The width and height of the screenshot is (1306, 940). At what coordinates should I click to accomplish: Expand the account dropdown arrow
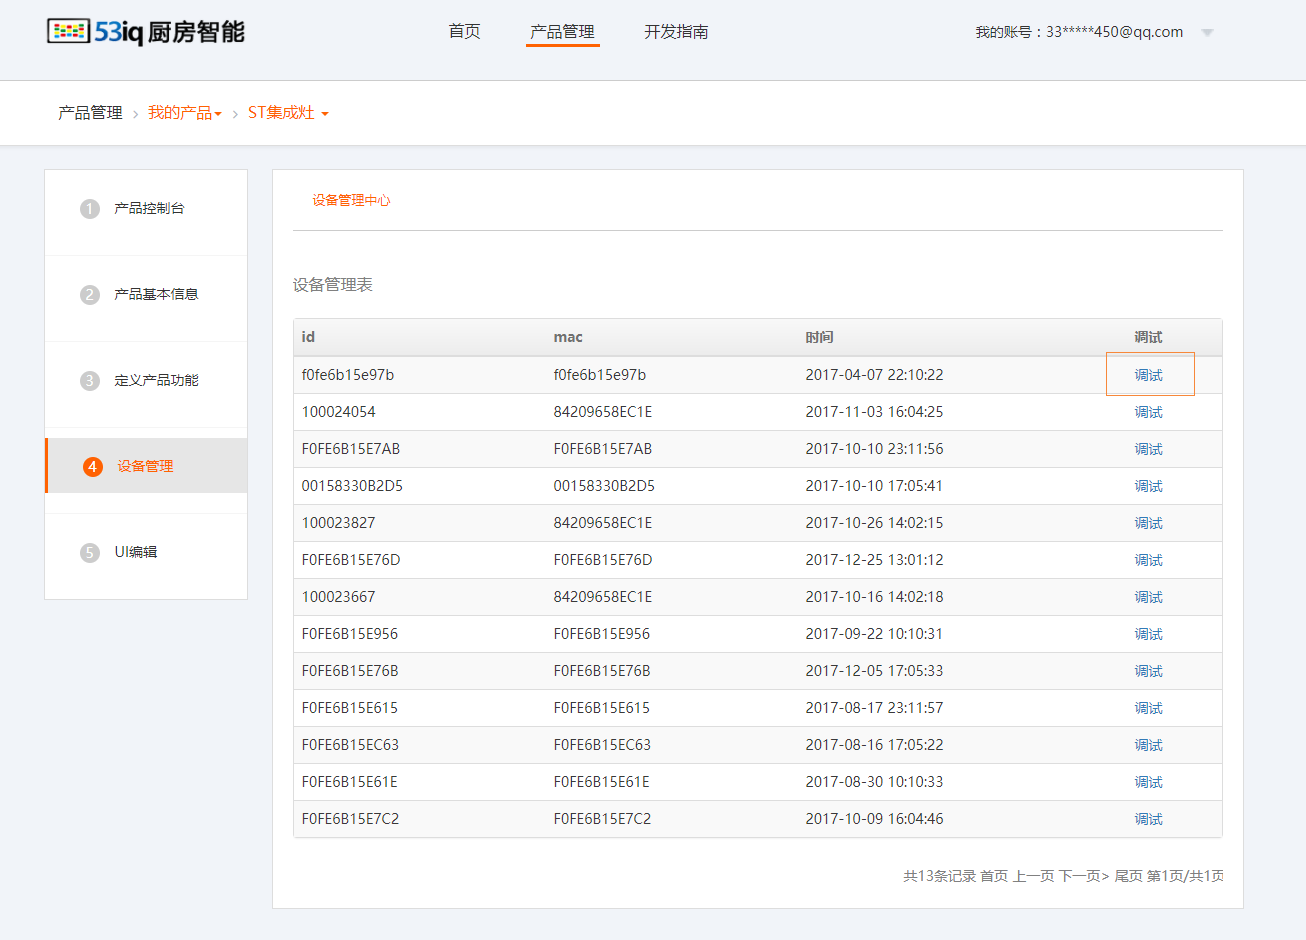tap(1207, 33)
